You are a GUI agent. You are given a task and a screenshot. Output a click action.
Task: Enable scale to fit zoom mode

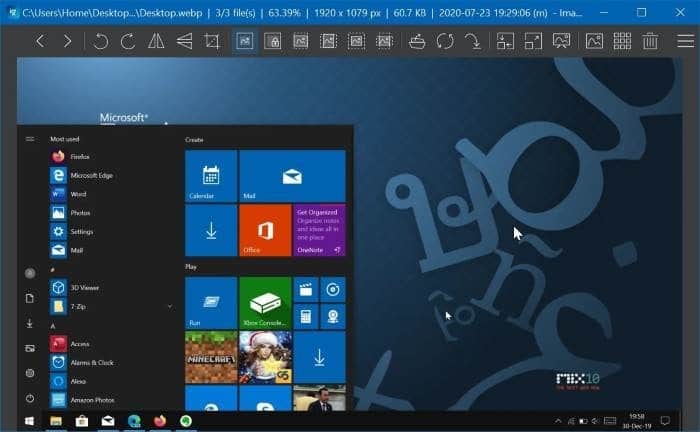point(356,41)
